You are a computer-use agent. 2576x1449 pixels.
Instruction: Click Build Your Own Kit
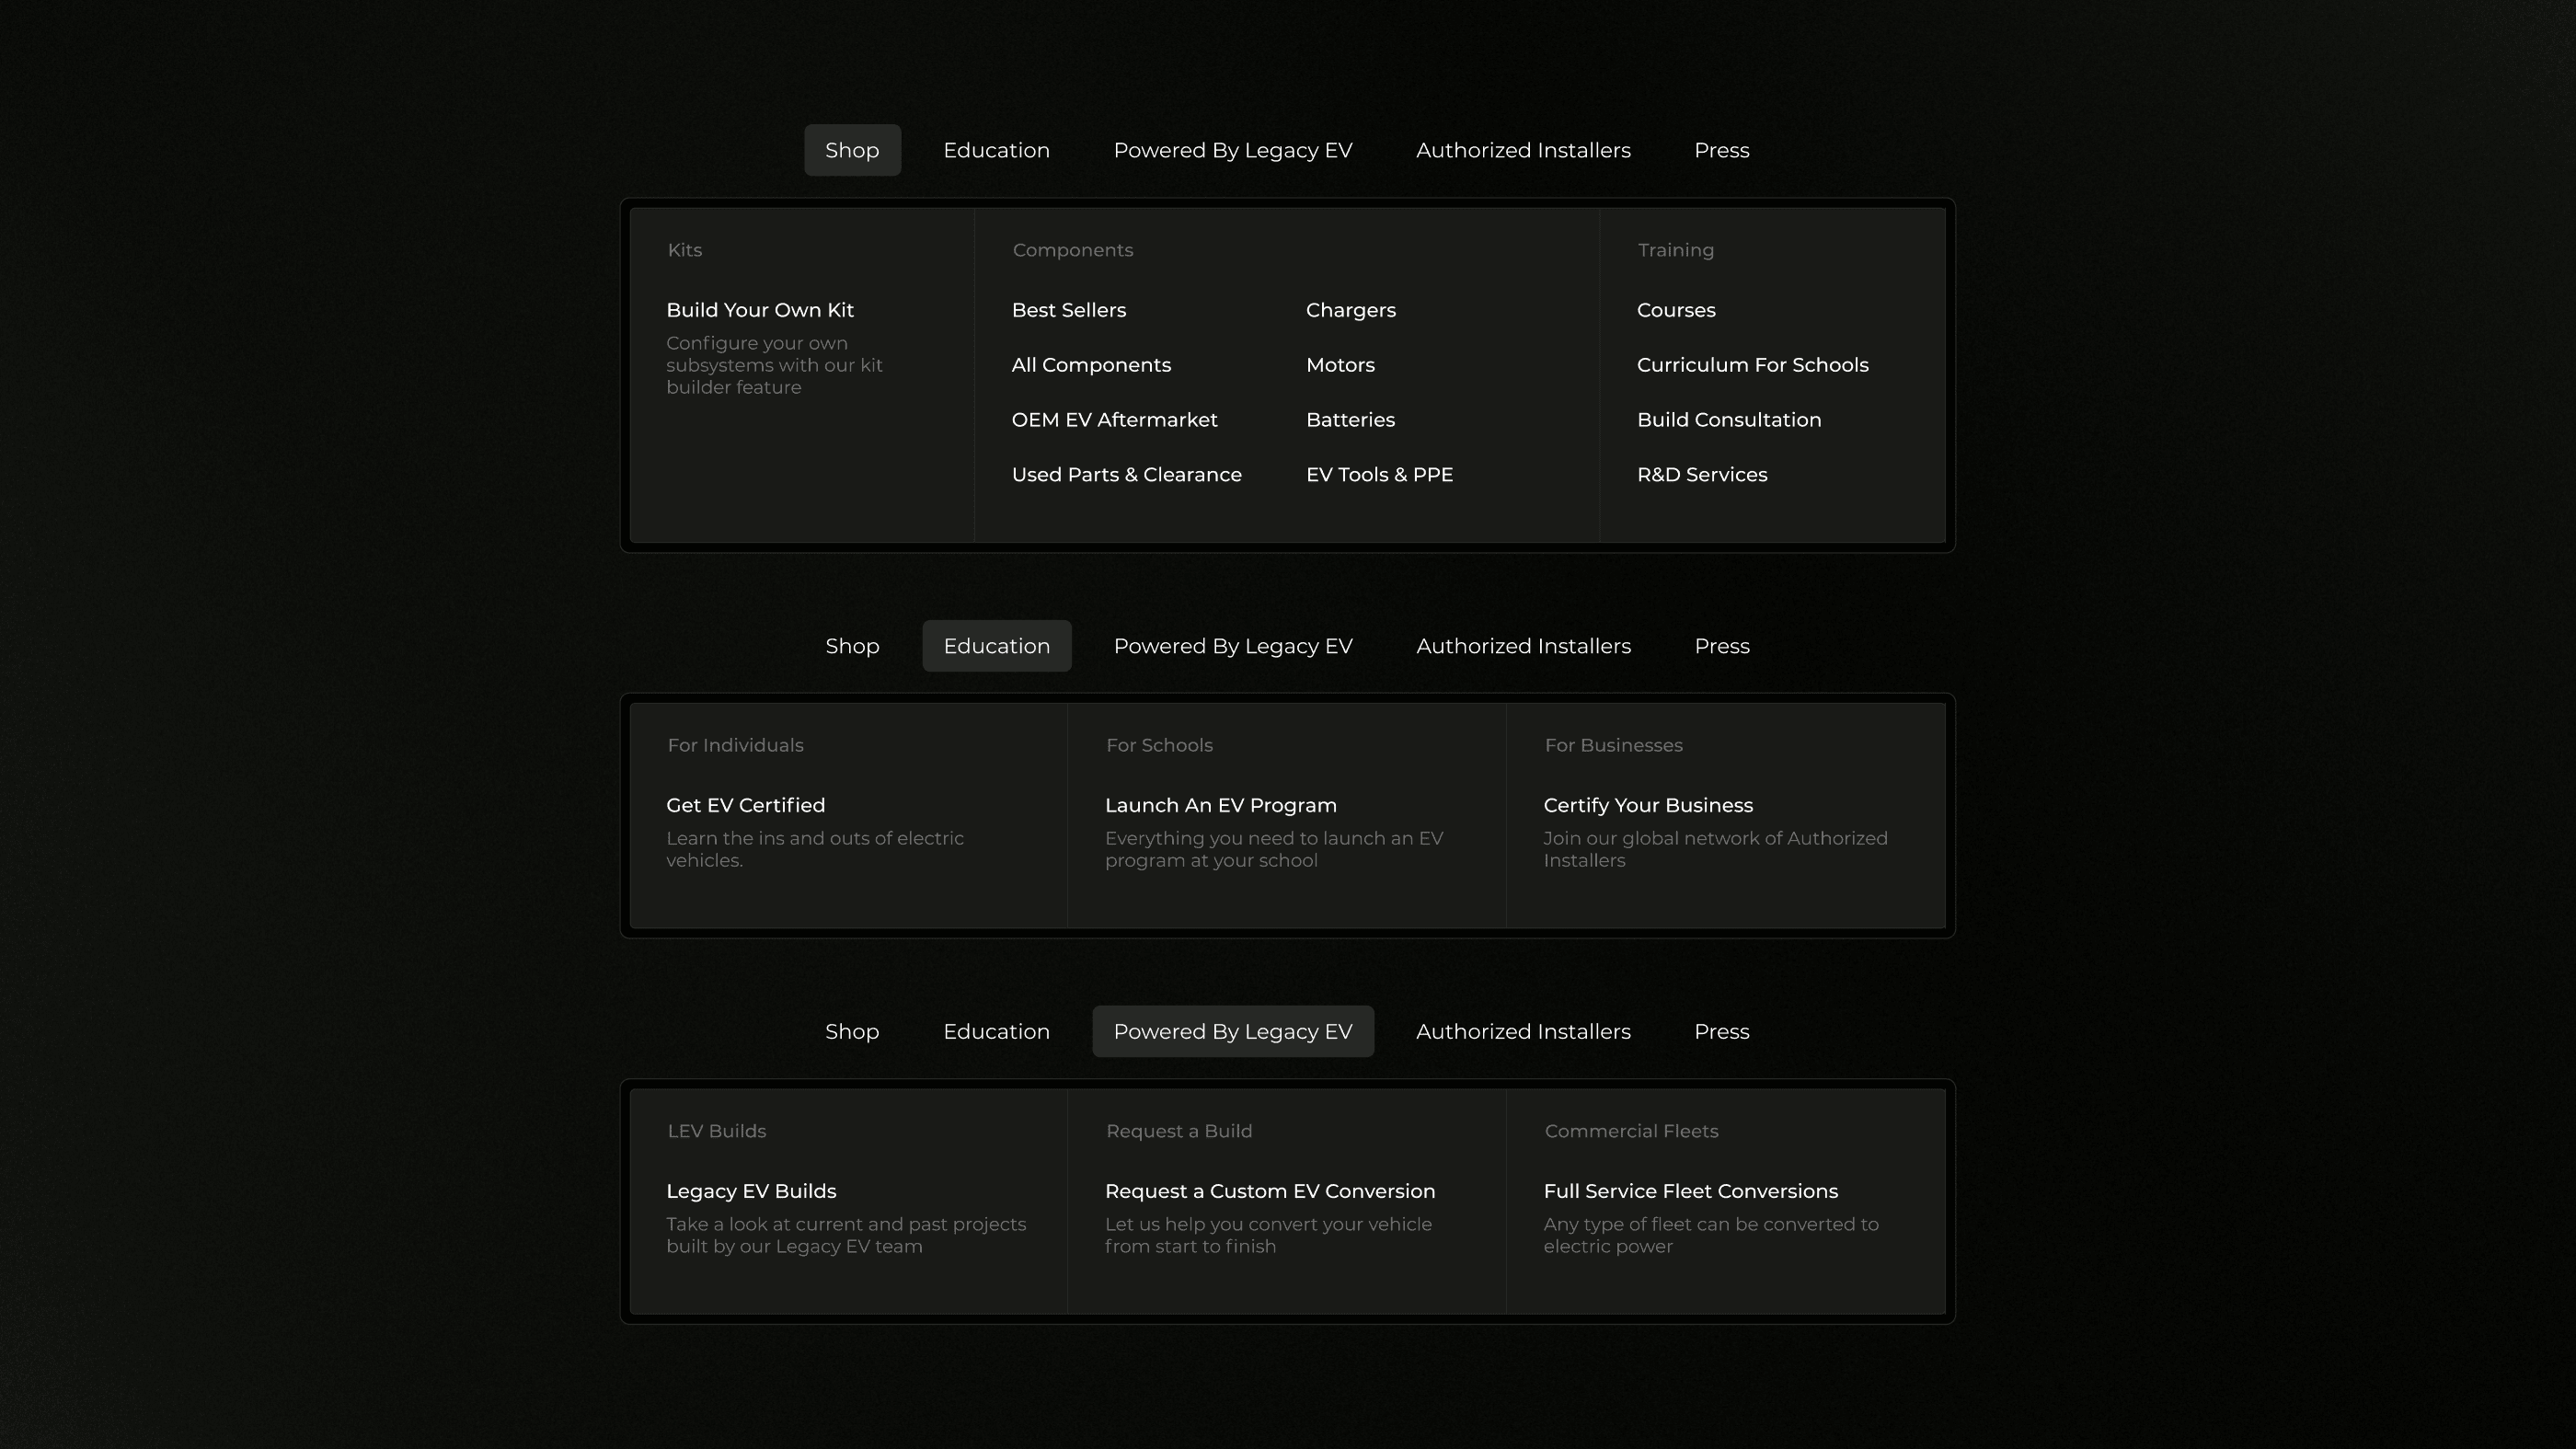tap(760, 310)
